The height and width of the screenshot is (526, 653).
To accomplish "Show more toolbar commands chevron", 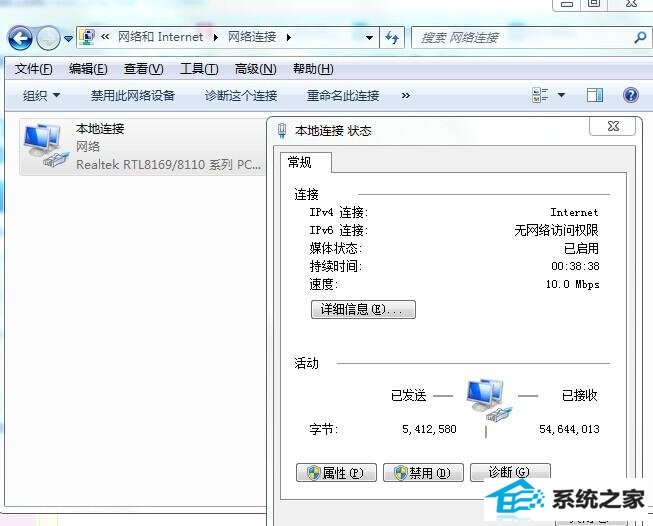I will pos(406,96).
